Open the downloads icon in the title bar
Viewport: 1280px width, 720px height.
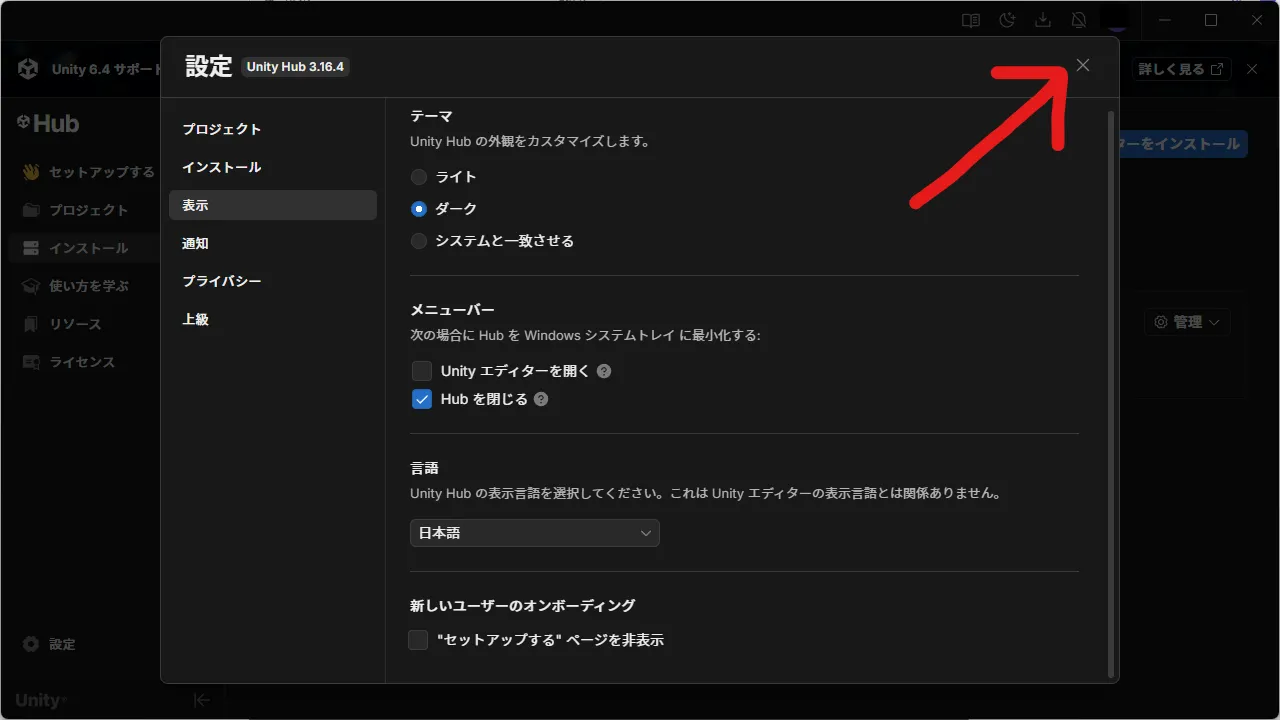tap(1043, 19)
